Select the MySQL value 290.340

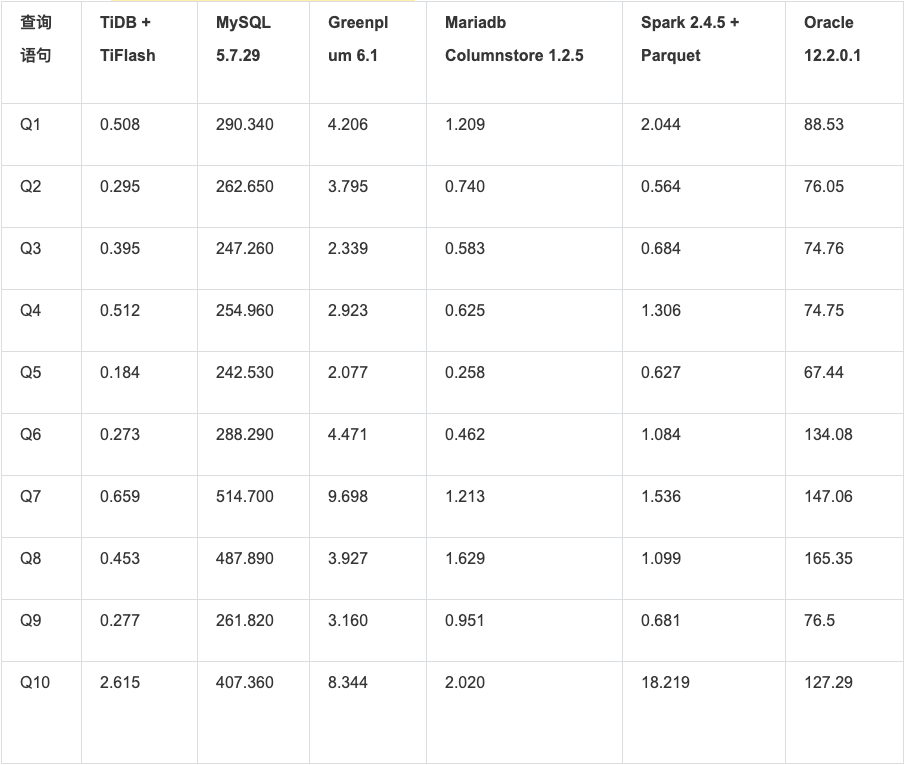pos(244,125)
